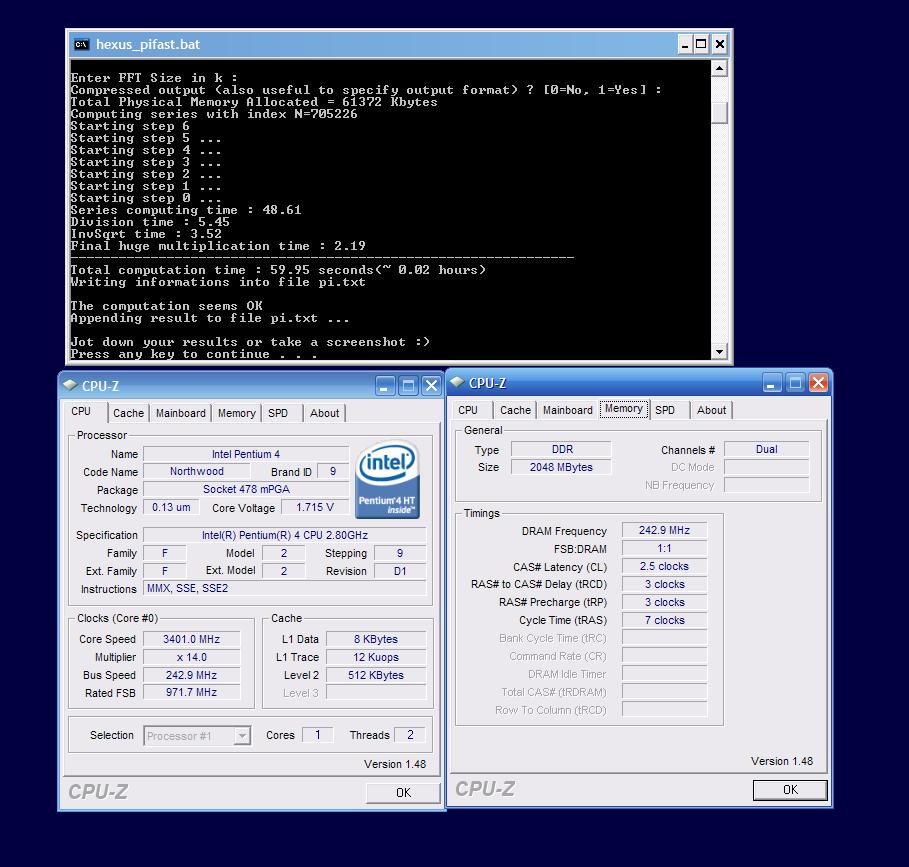Image resolution: width=909 pixels, height=867 pixels.
Task: Open Mainboard tab in right CPU-Z window
Action: click(568, 410)
